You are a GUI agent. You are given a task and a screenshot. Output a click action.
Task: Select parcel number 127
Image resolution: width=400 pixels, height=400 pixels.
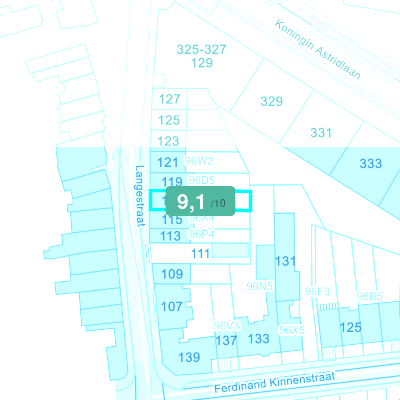pos(169,99)
